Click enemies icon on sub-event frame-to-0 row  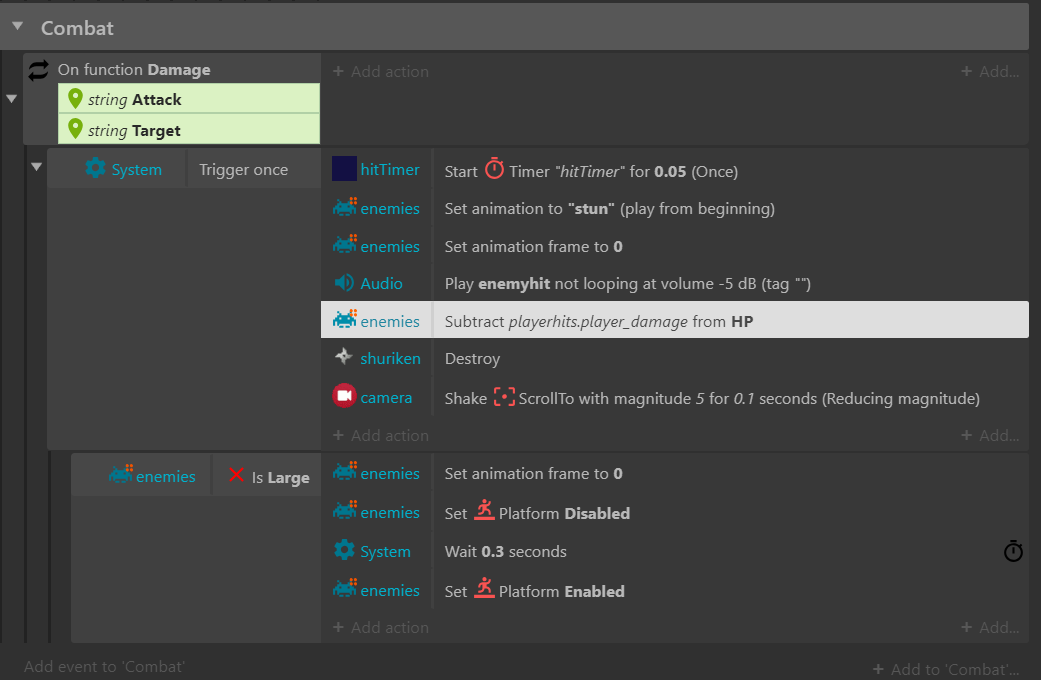pyautogui.click(x=345, y=471)
